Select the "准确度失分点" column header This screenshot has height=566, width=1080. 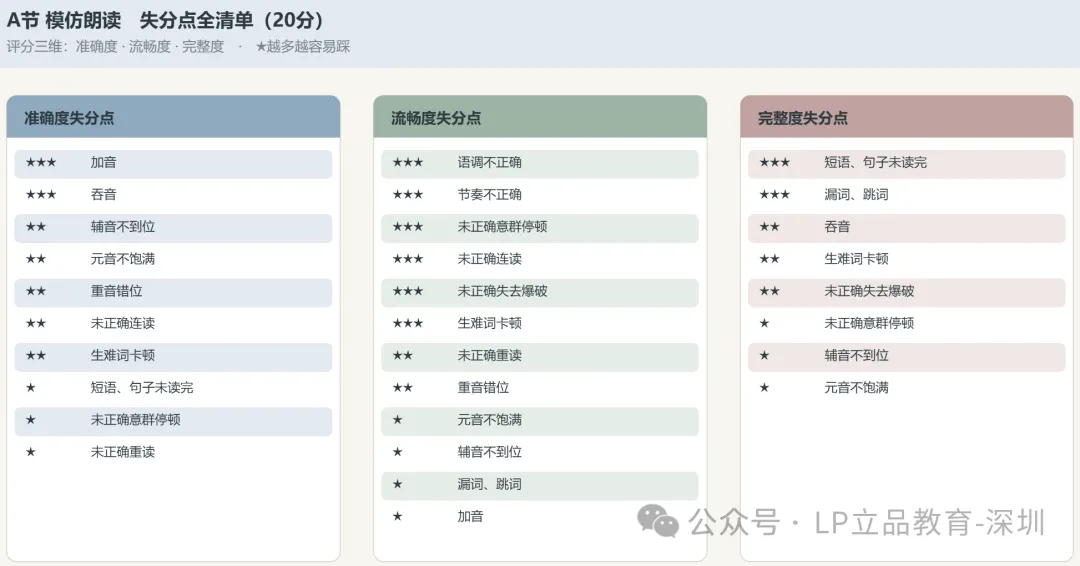pos(173,118)
